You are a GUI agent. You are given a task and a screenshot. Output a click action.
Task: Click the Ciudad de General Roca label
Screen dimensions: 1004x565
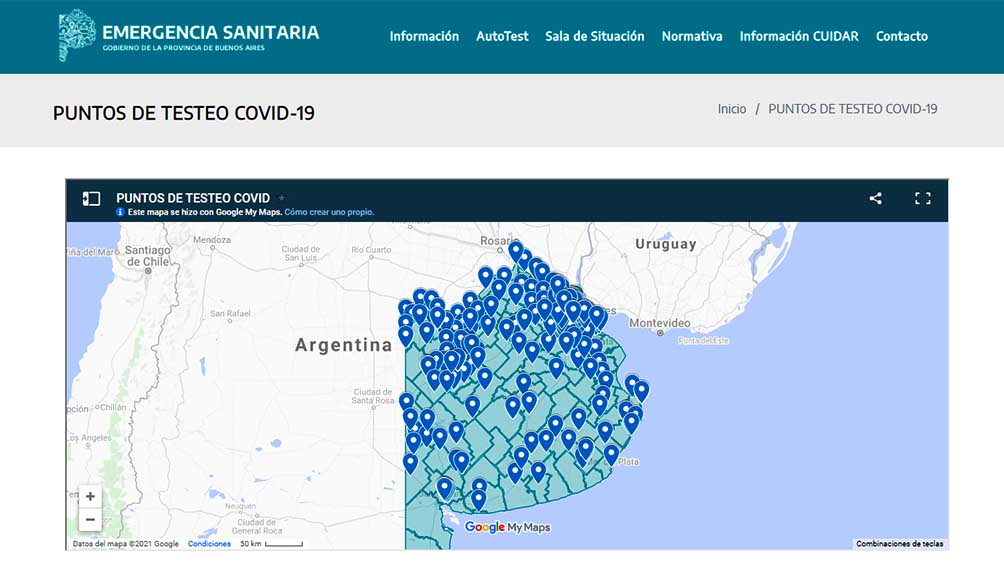tap(257, 526)
